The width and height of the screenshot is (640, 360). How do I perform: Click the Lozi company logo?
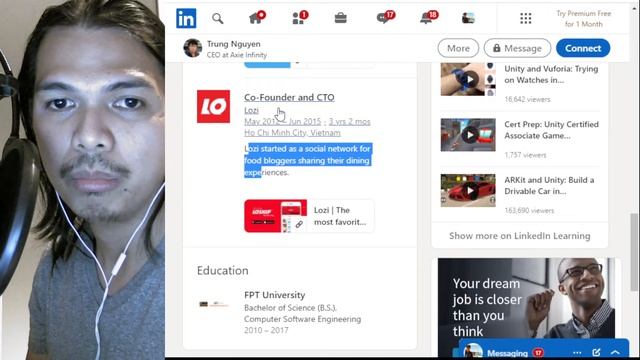coord(213,106)
